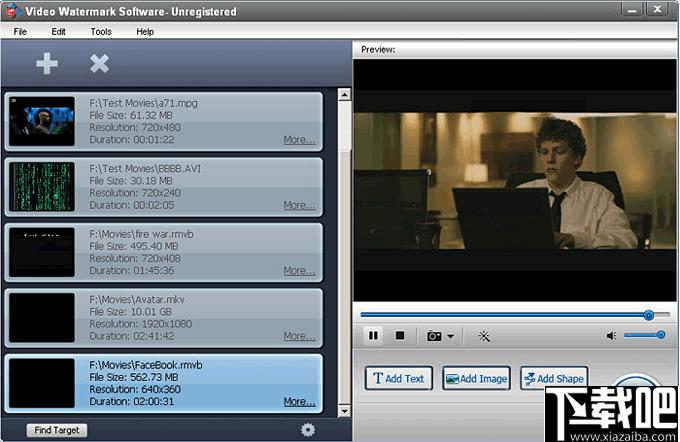Pause the preview playback
680x442 pixels.
[373, 335]
